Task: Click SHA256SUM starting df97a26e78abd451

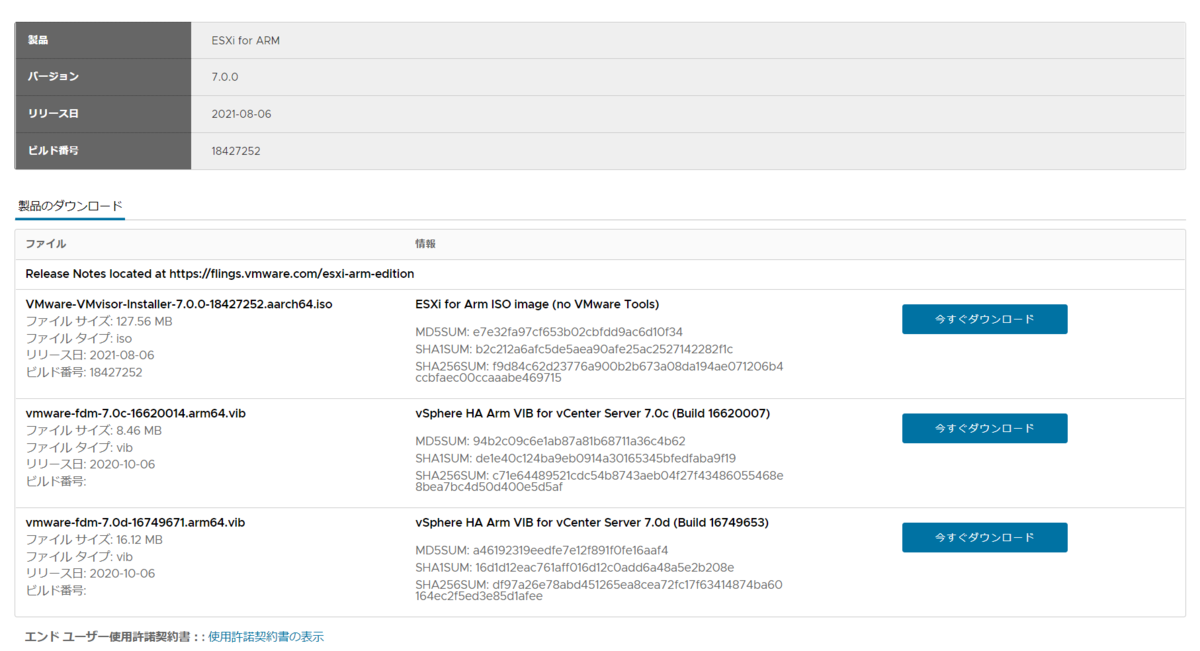Action: [x=599, y=590]
